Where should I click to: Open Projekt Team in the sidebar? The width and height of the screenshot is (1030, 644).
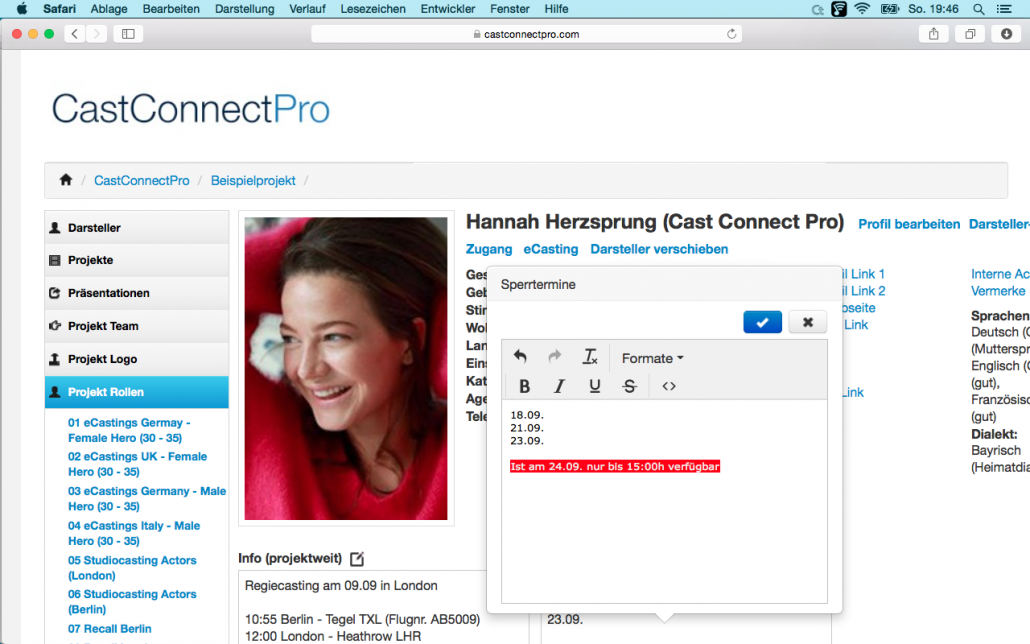pos(137,326)
